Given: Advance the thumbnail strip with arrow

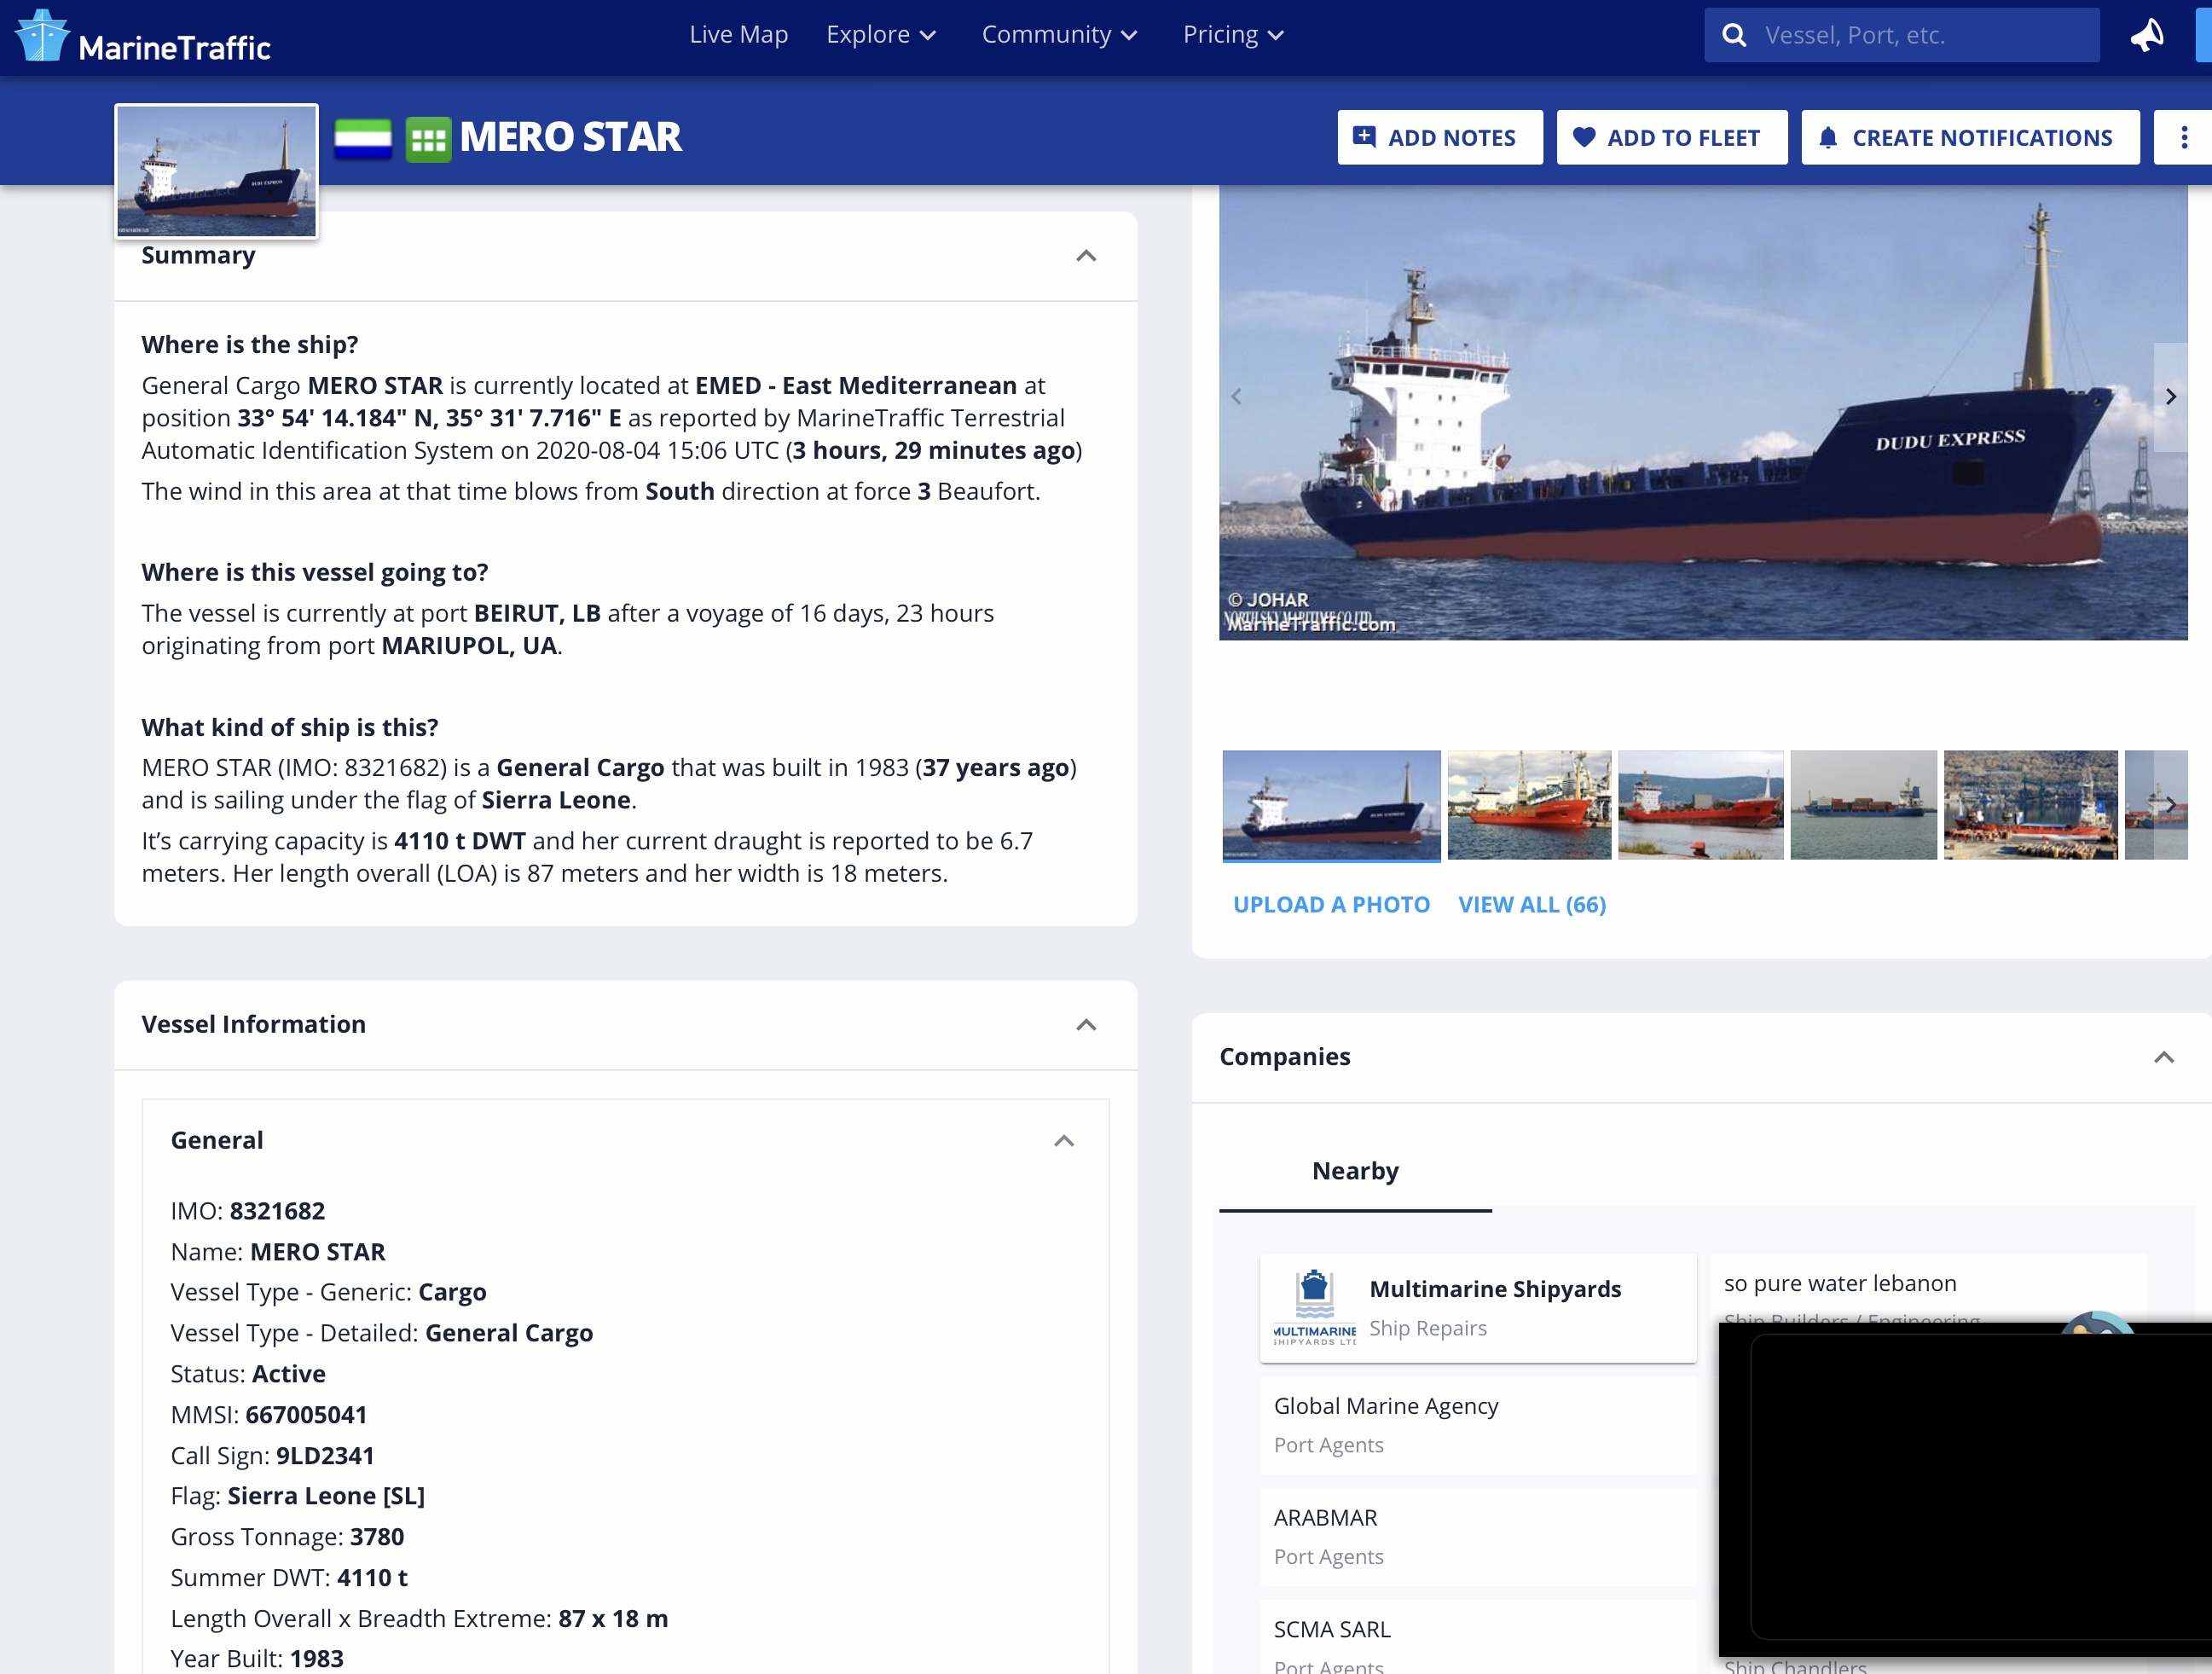Looking at the screenshot, I should point(2170,805).
